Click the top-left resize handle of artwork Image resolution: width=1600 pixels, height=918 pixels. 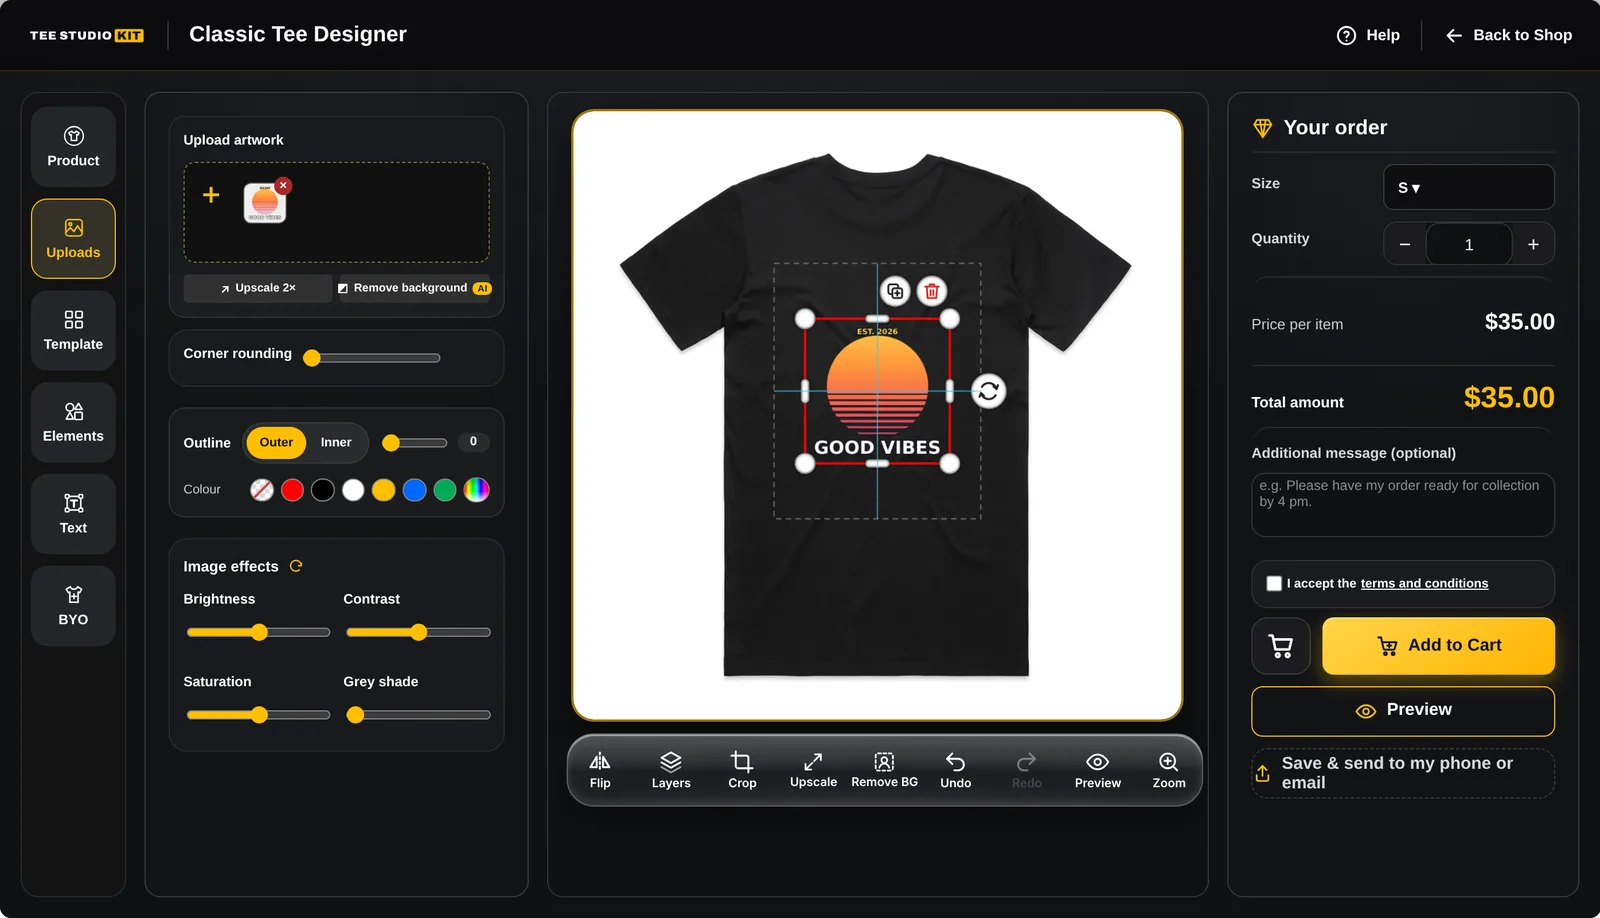point(805,319)
